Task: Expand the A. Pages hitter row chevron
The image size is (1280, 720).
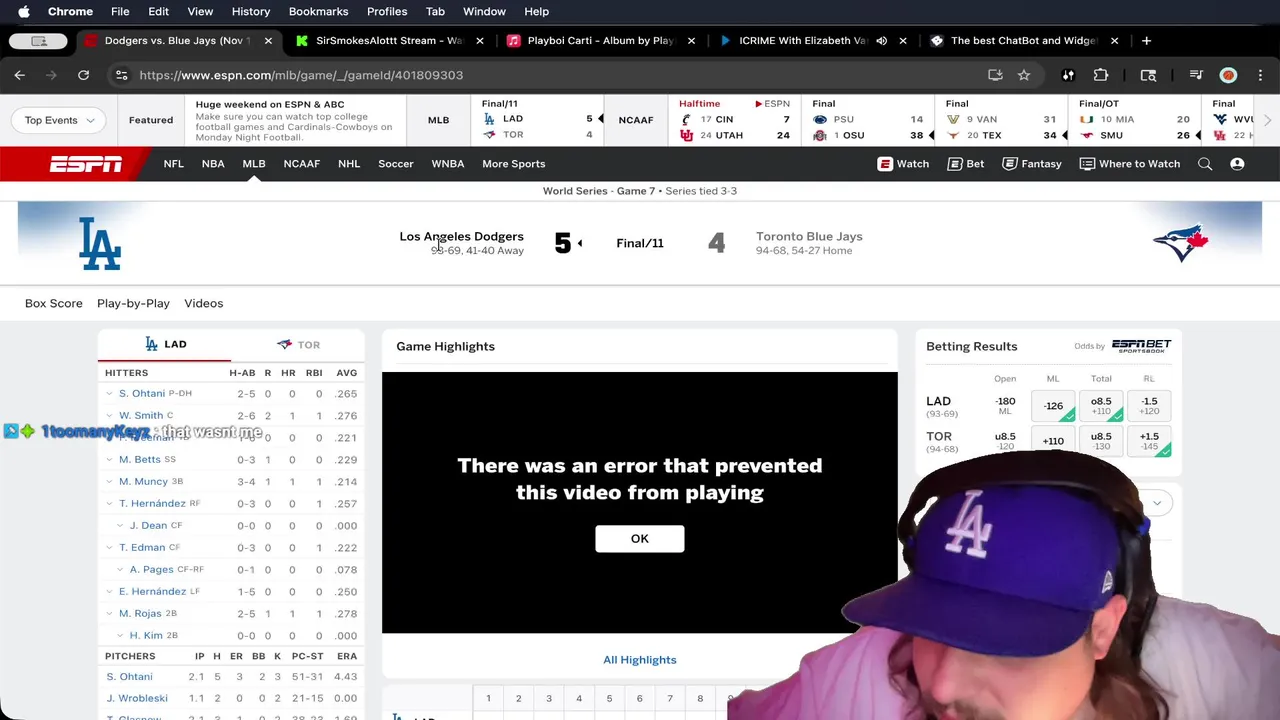Action: point(120,570)
